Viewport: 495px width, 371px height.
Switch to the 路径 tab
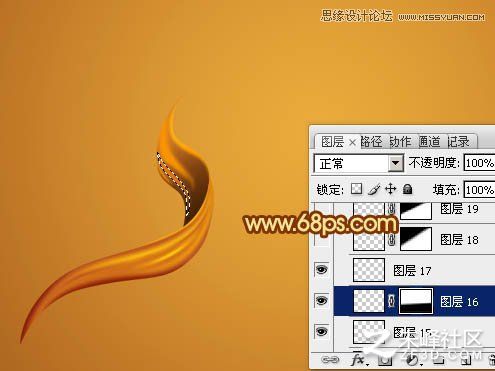click(x=371, y=142)
